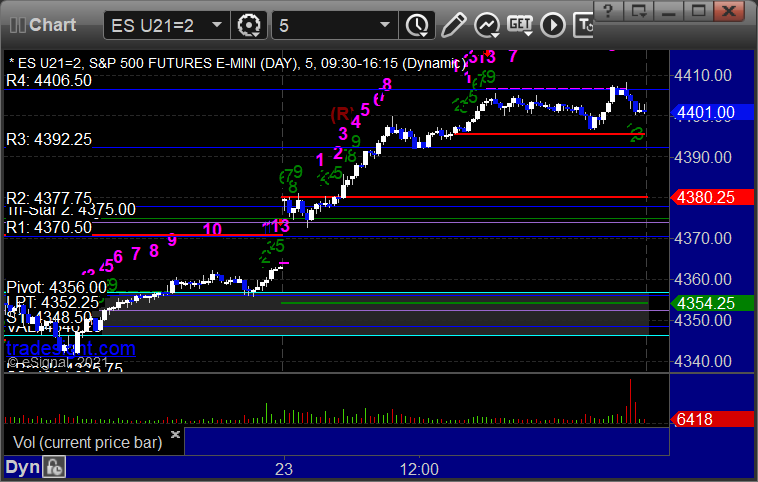Click the help question mark button
This screenshot has width=758, height=482.
pyautogui.click(x=609, y=11)
